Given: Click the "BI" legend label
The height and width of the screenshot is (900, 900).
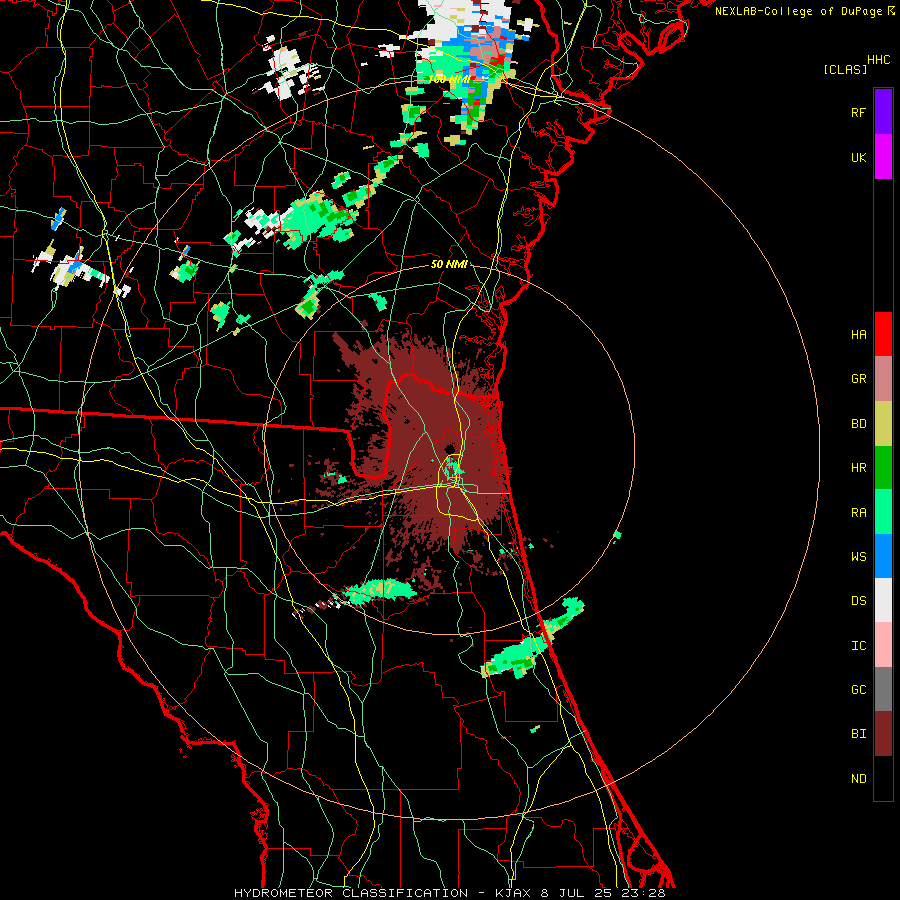Looking at the screenshot, I should point(858,734).
